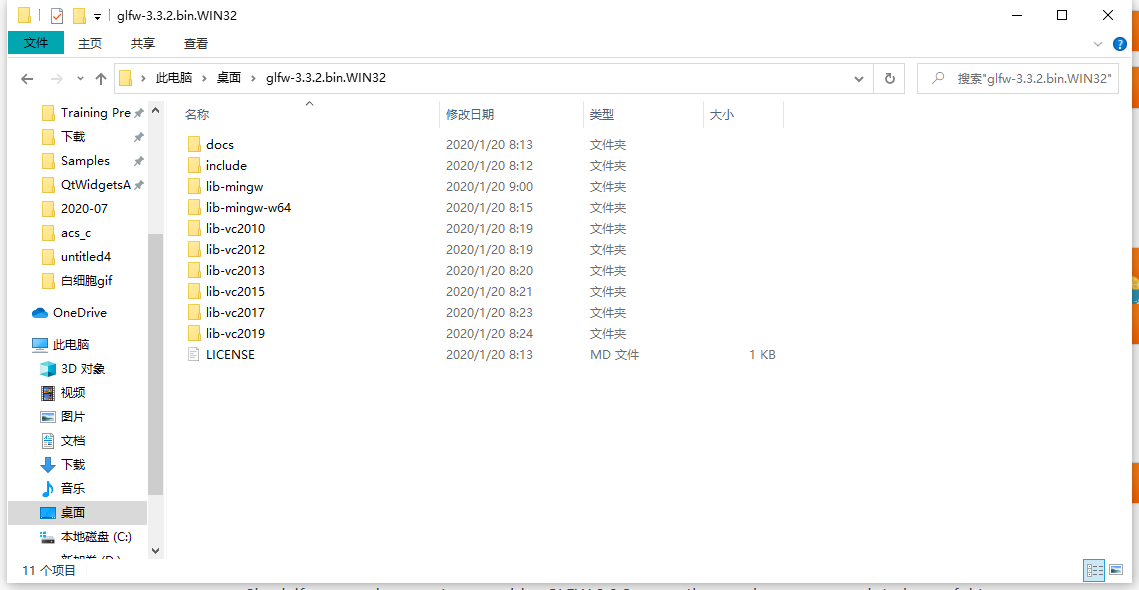Viewport: 1139px width, 590px height.
Task: Go back with the back arrow
Action: coord(28,78)
